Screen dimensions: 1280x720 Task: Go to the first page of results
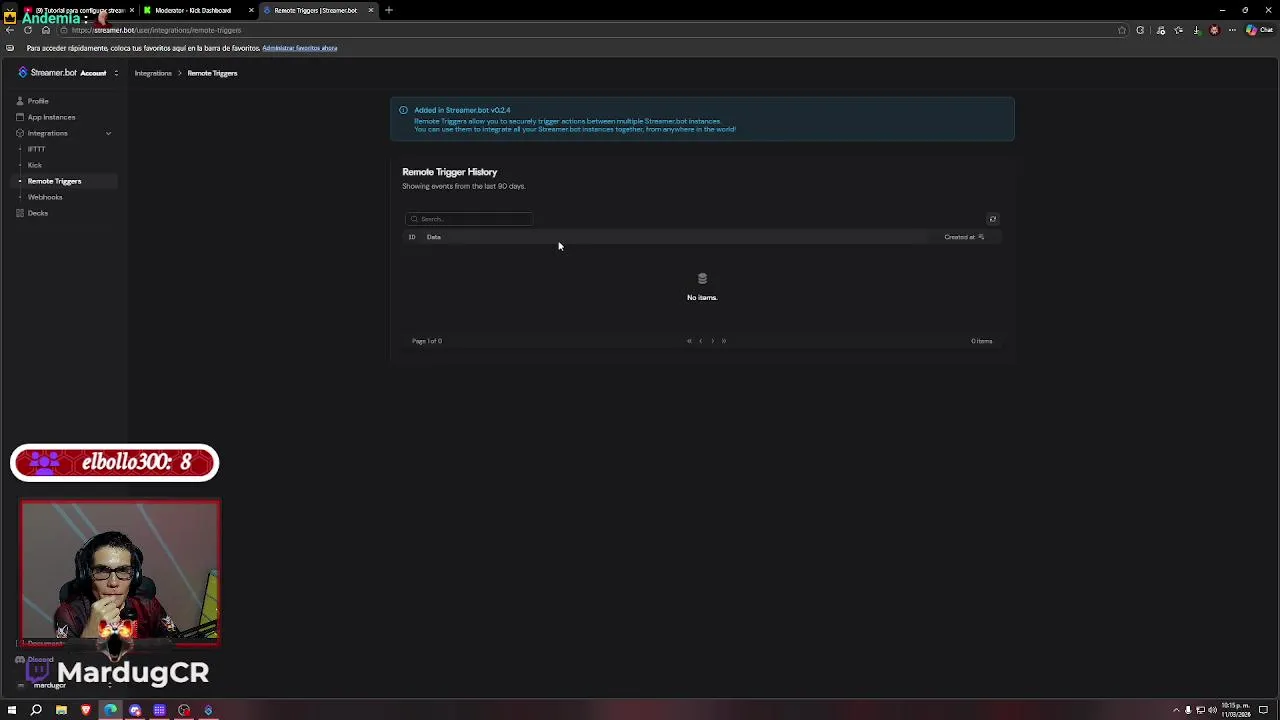click(x=689, y=341)
